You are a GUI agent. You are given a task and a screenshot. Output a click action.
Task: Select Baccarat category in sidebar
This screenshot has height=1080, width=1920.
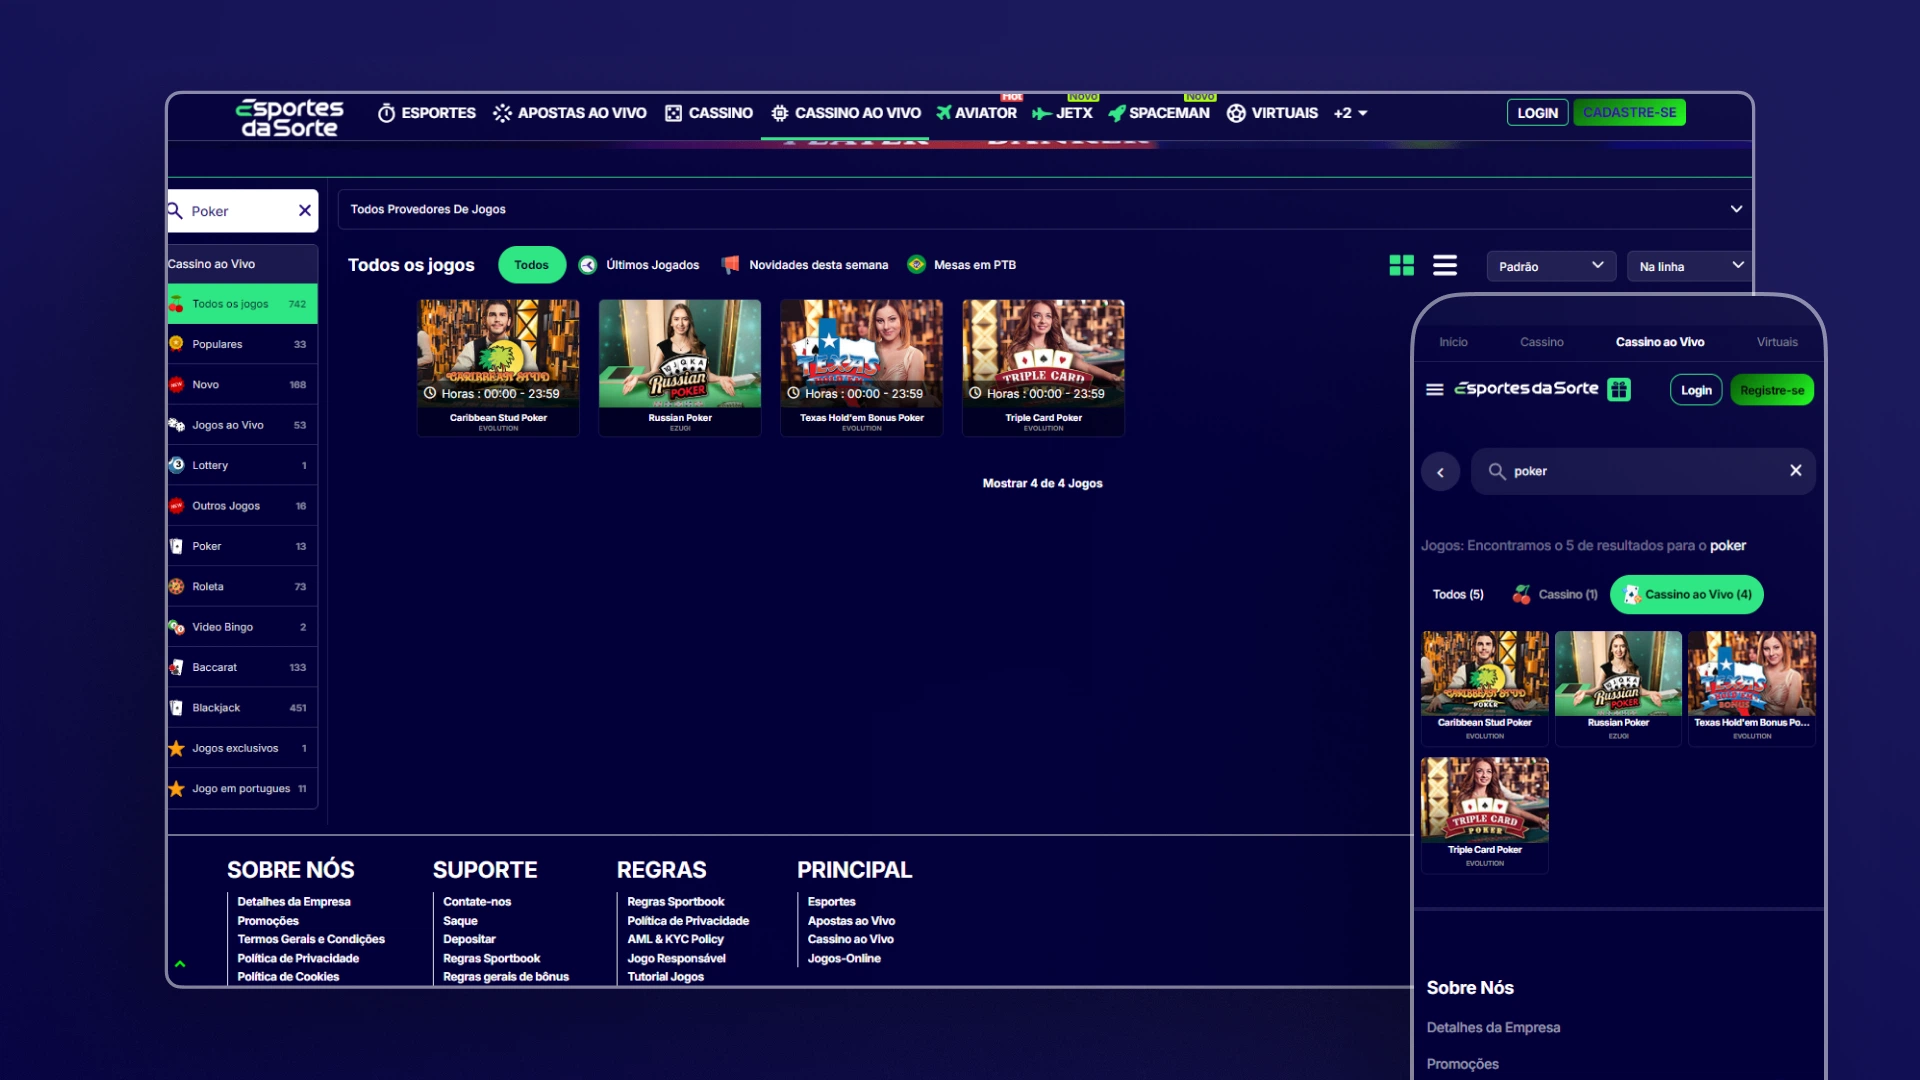[x=242, y=668]
